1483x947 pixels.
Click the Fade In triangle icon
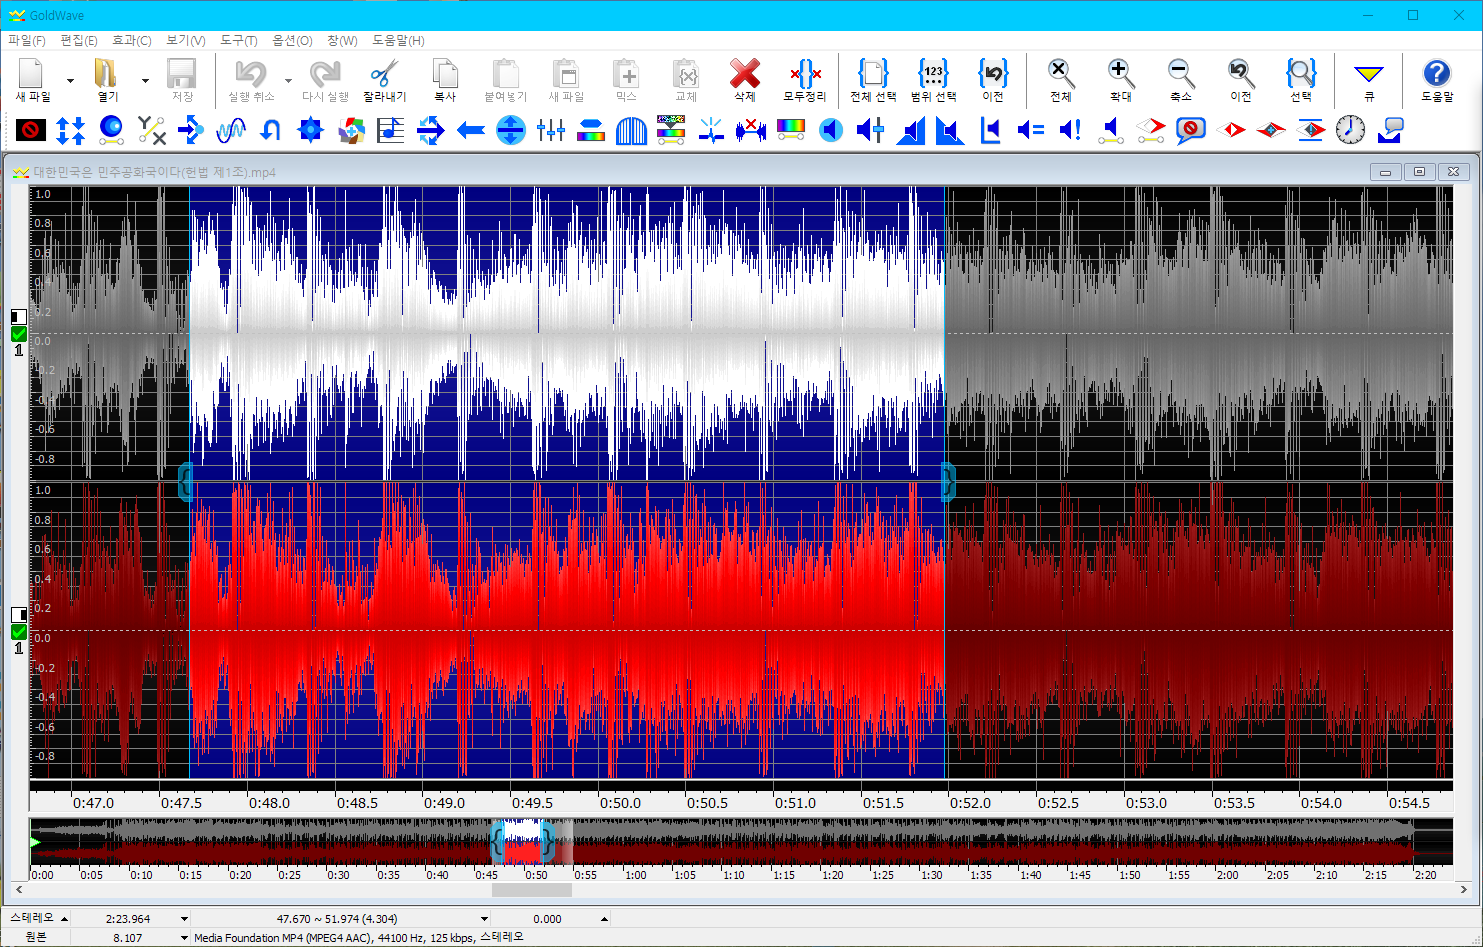point(911,130)
